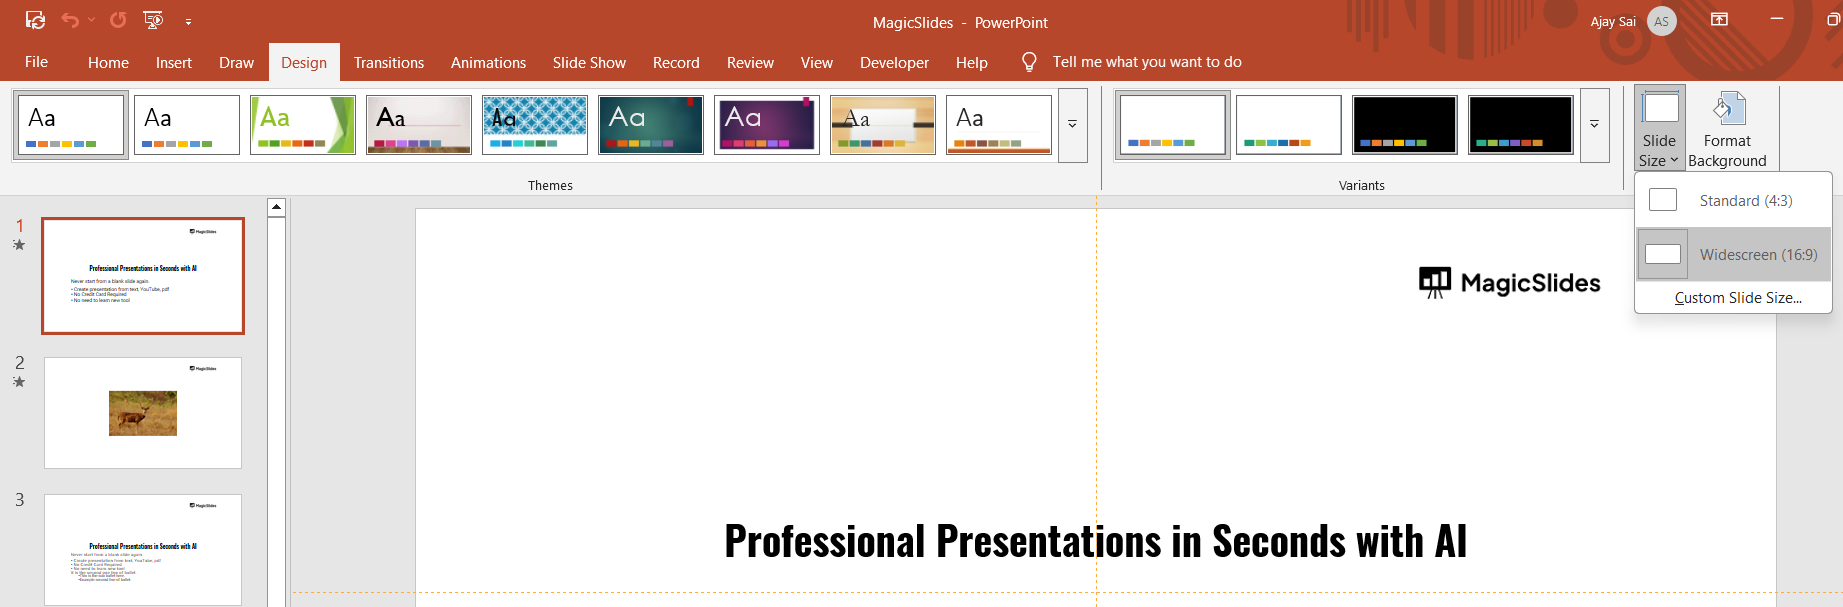Select Widescreen (16:9) slide size
Screen dimensions: 1843x607
pos(1757,255)
